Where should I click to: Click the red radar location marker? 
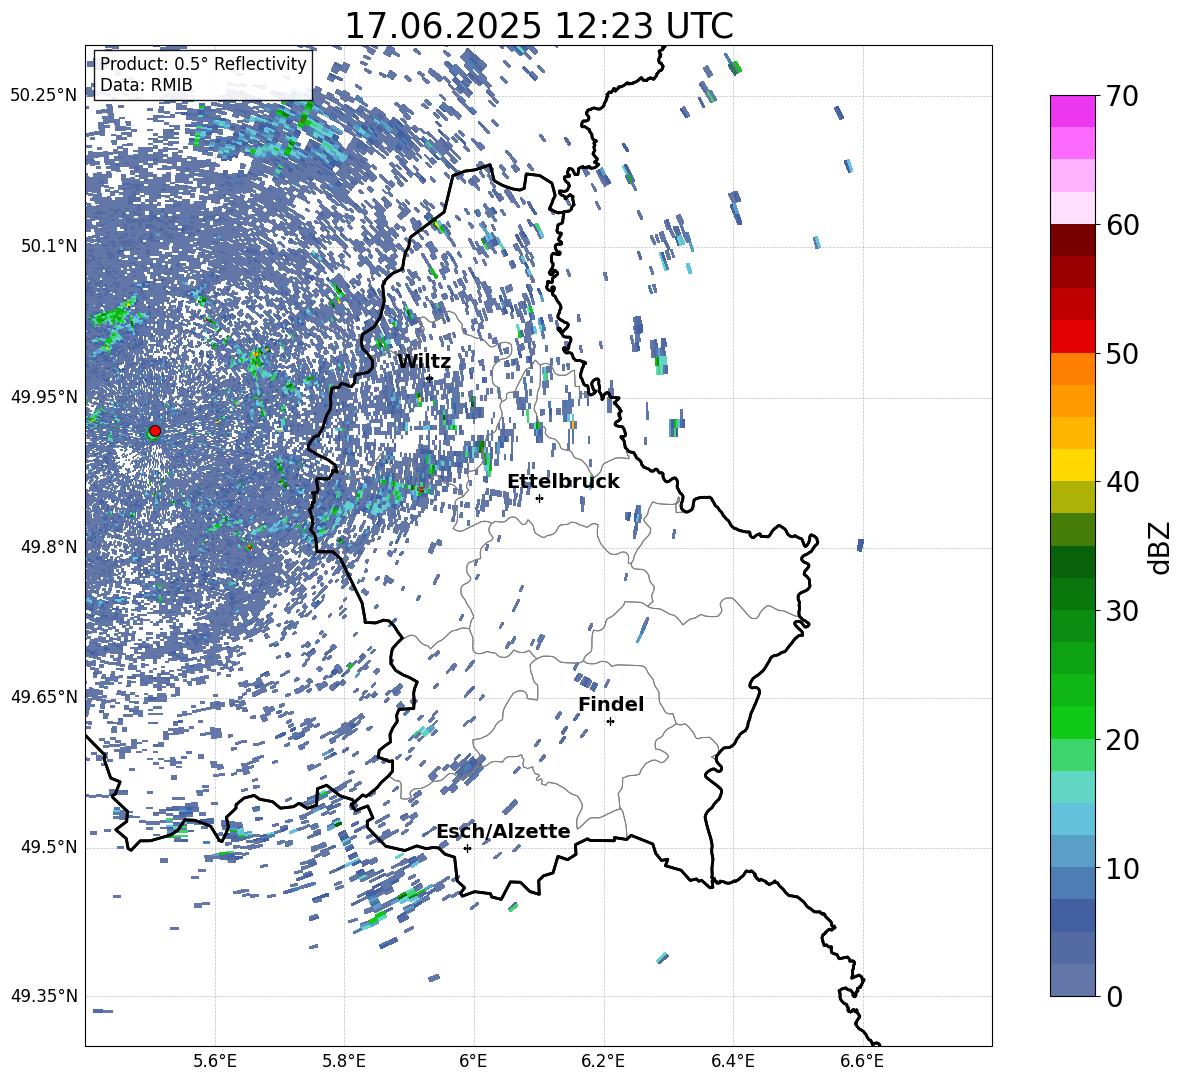[155, 430]
